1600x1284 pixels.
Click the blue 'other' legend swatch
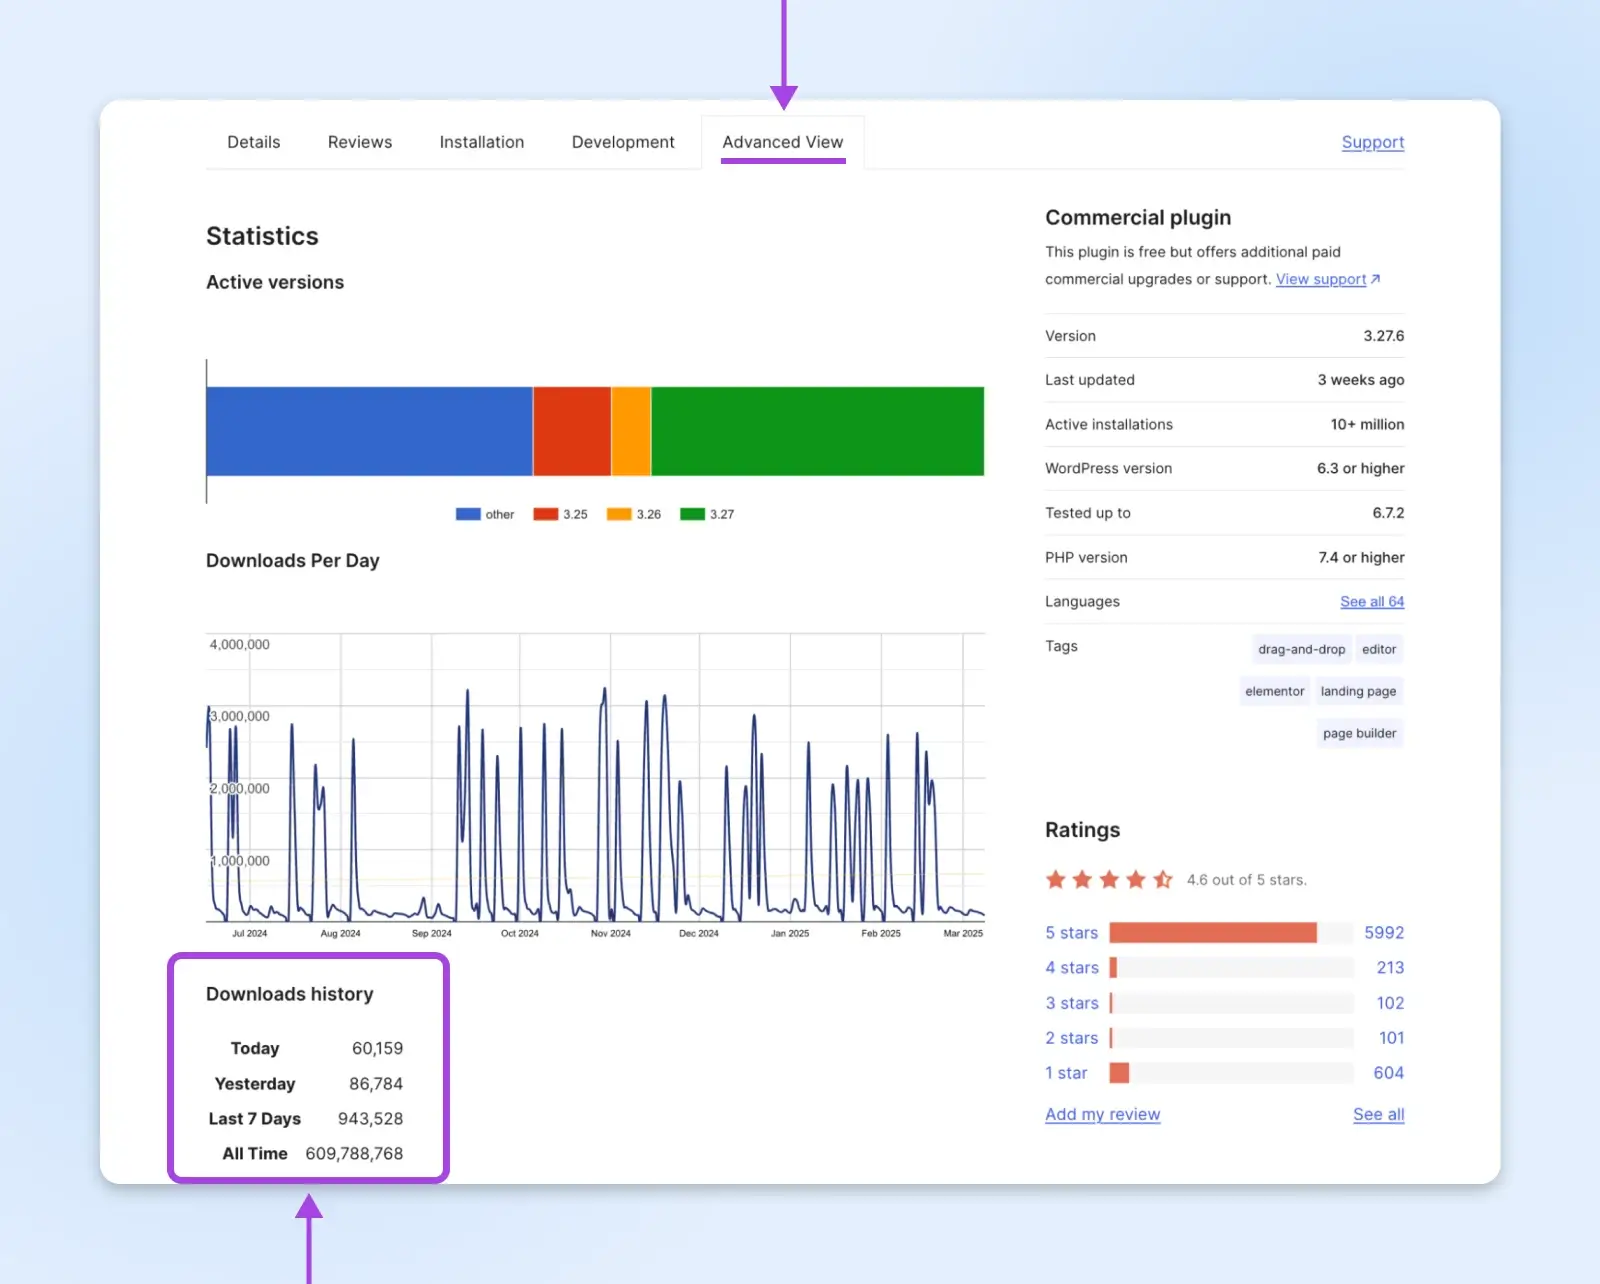468,514
